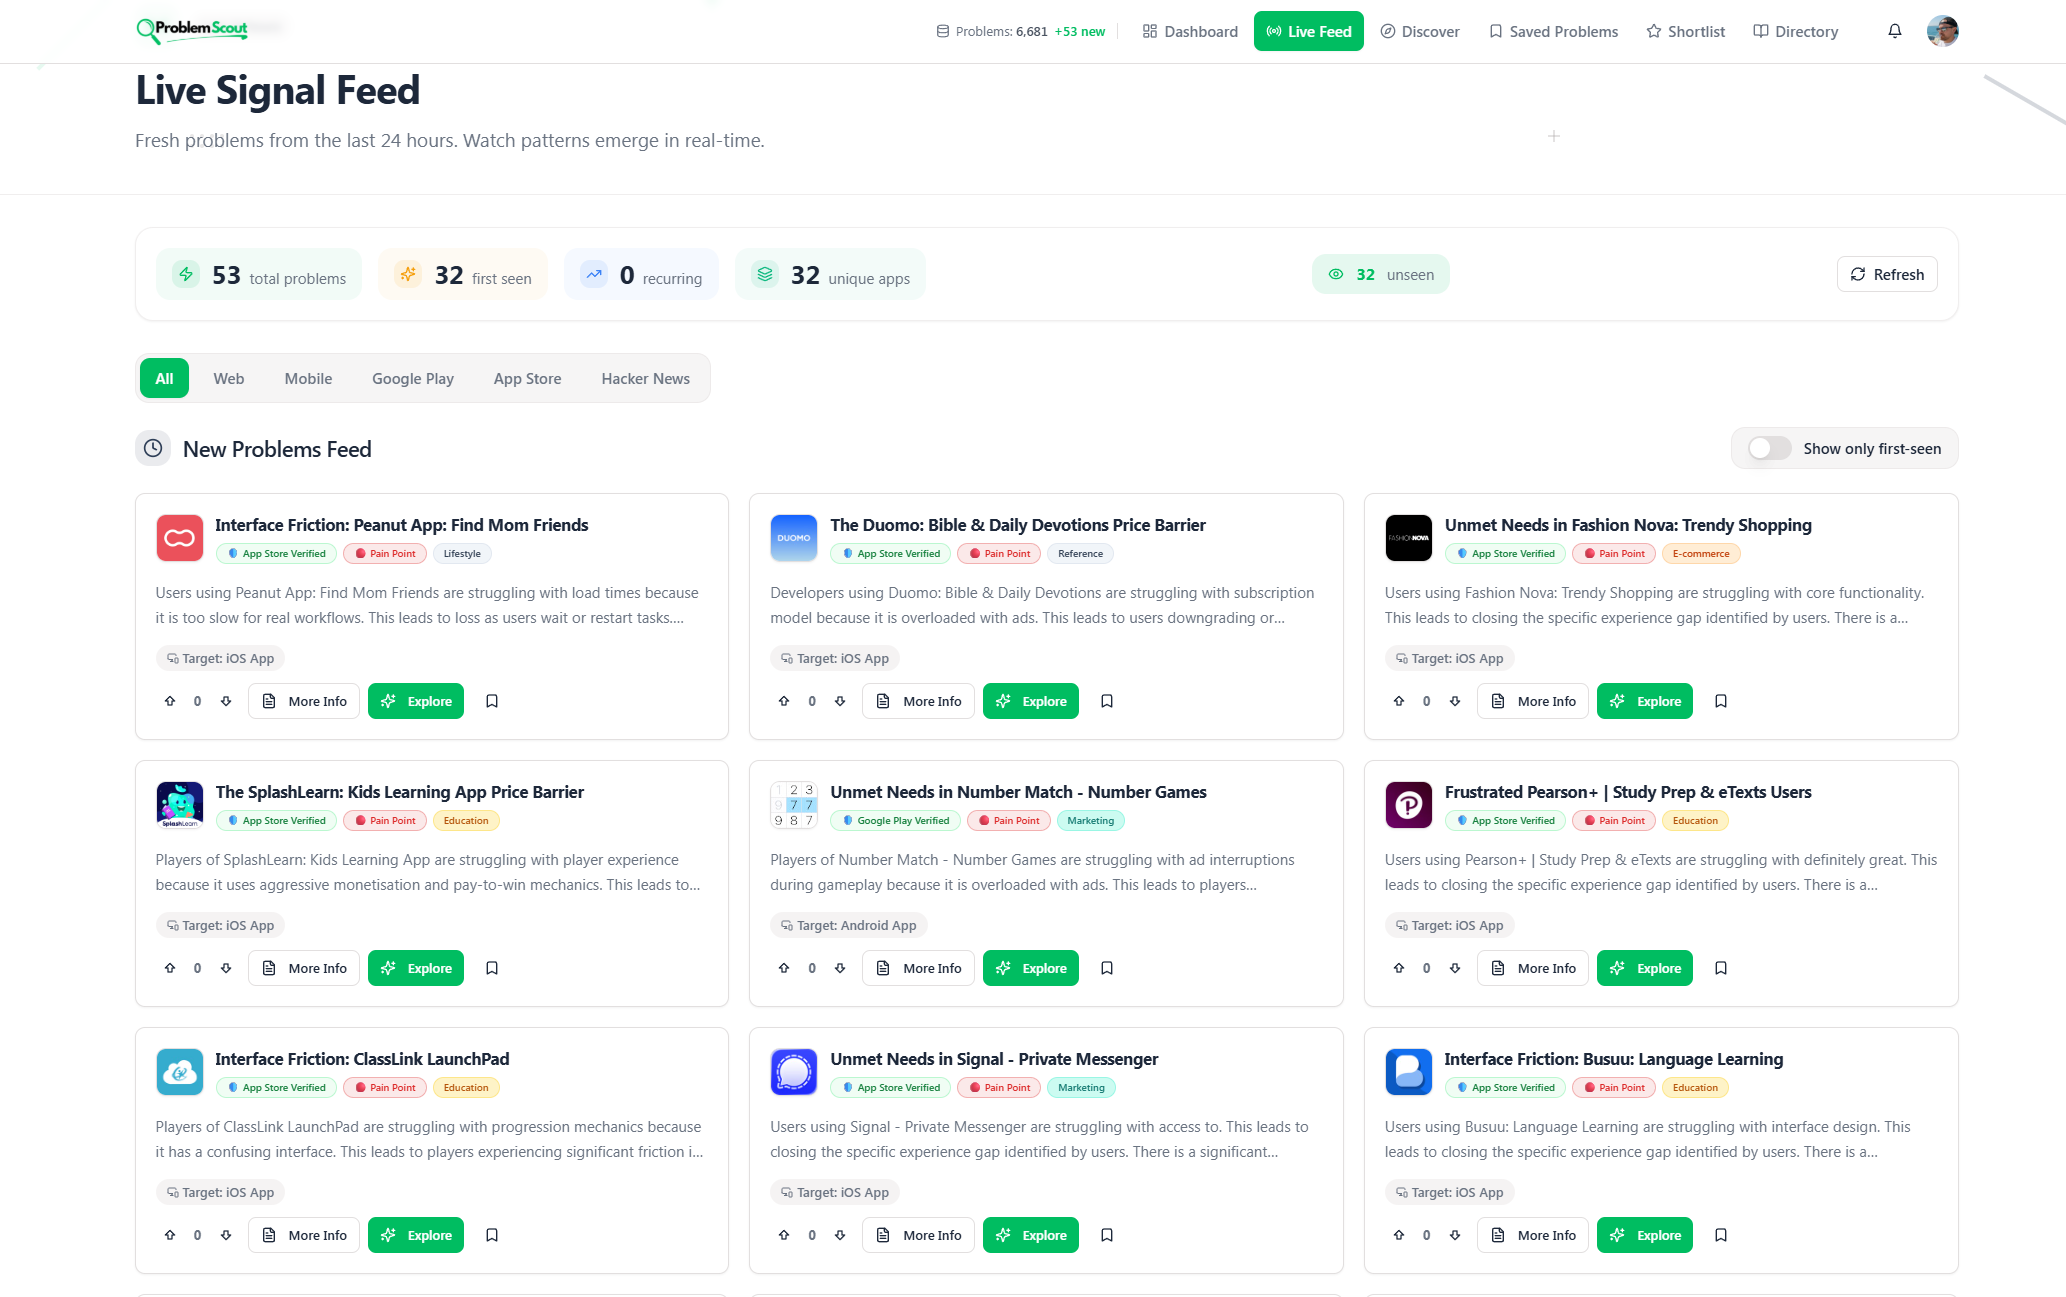Select the Google Play filter tab
The height and width of the screenshot is (1297, 2066).
(412, 379)
